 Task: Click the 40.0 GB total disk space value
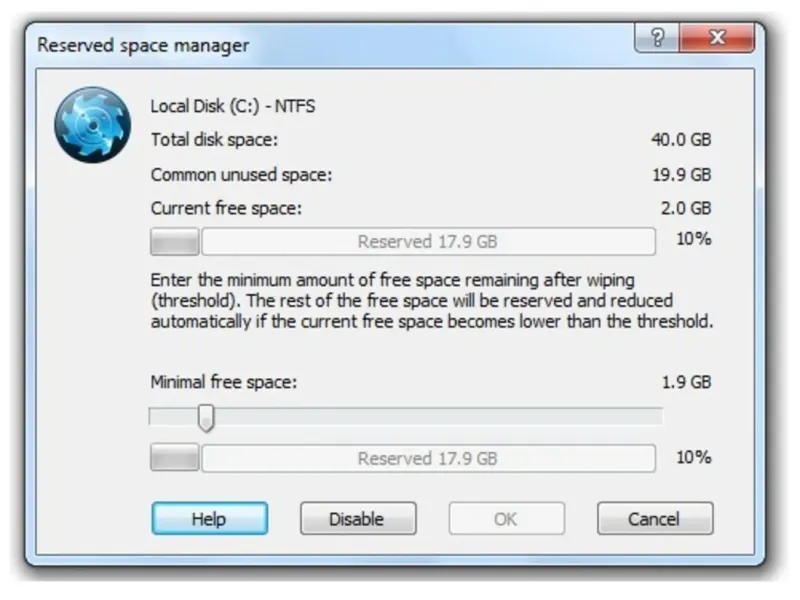pos(681,139)
